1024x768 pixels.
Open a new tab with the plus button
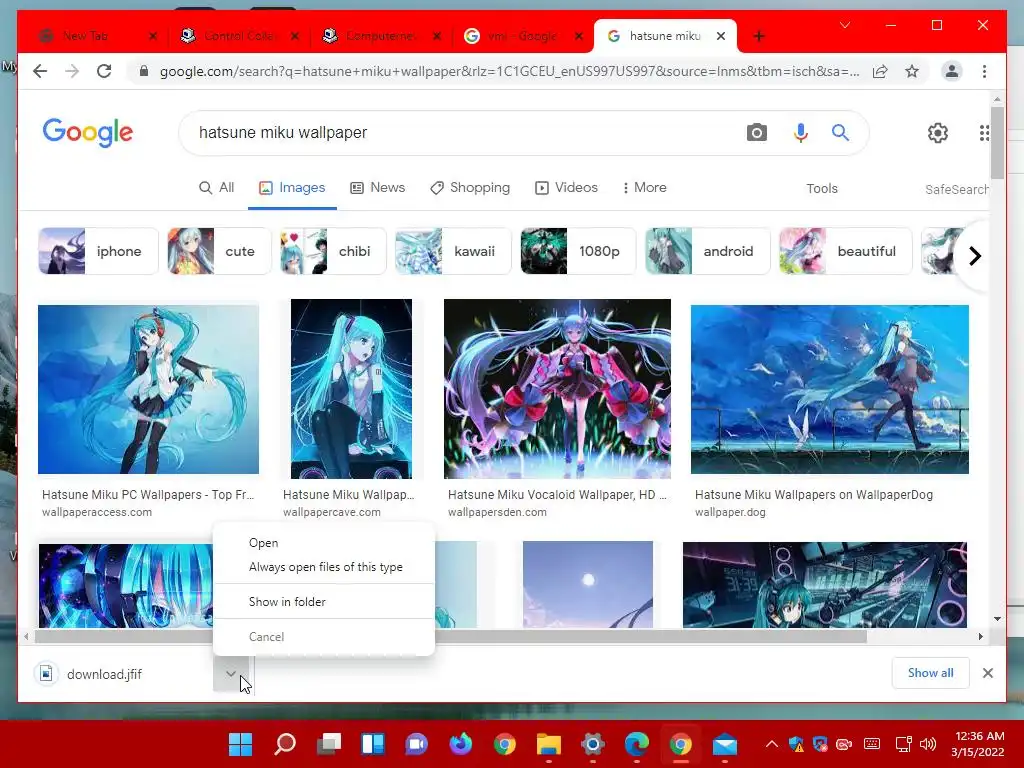tap(758, 36)
